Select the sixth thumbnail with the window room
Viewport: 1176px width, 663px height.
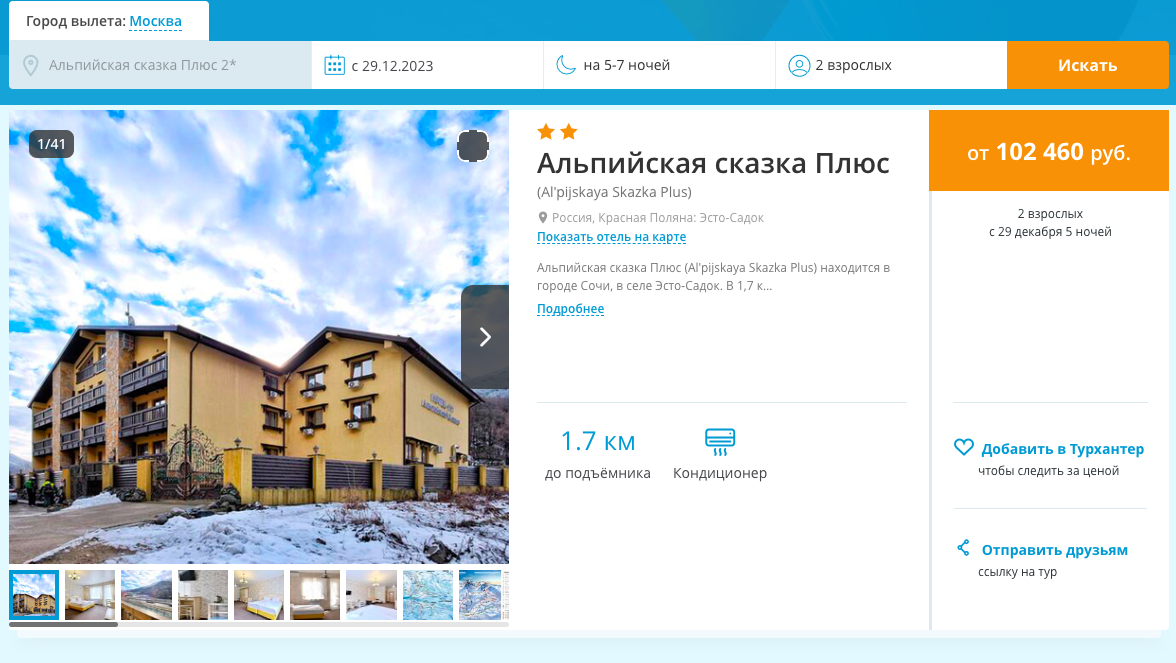point(315,596)
